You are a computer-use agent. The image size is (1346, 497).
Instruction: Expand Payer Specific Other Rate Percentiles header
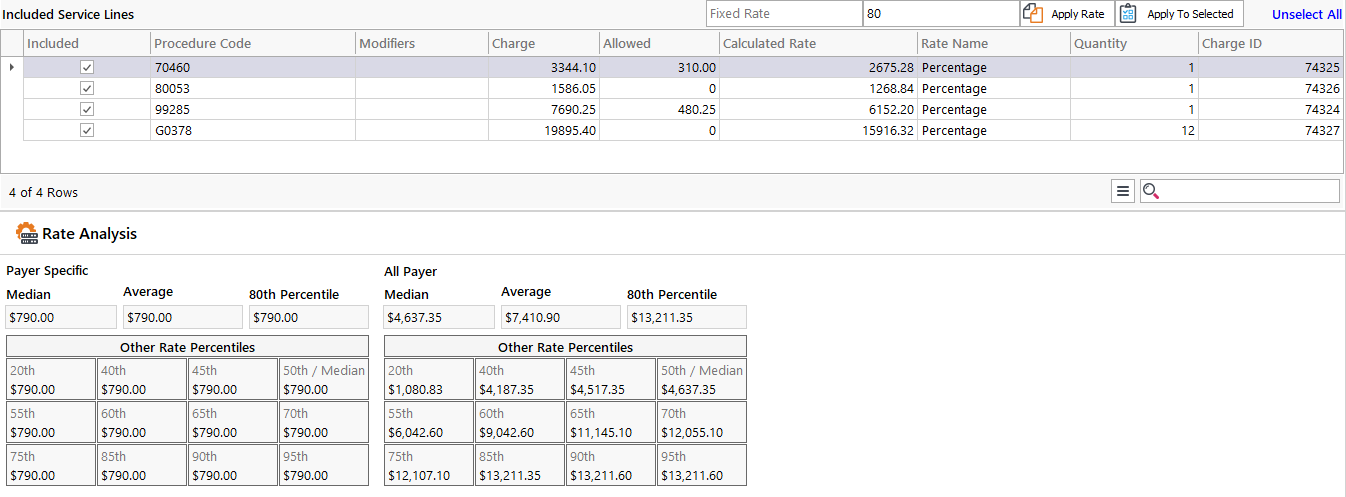click(187, 347)
